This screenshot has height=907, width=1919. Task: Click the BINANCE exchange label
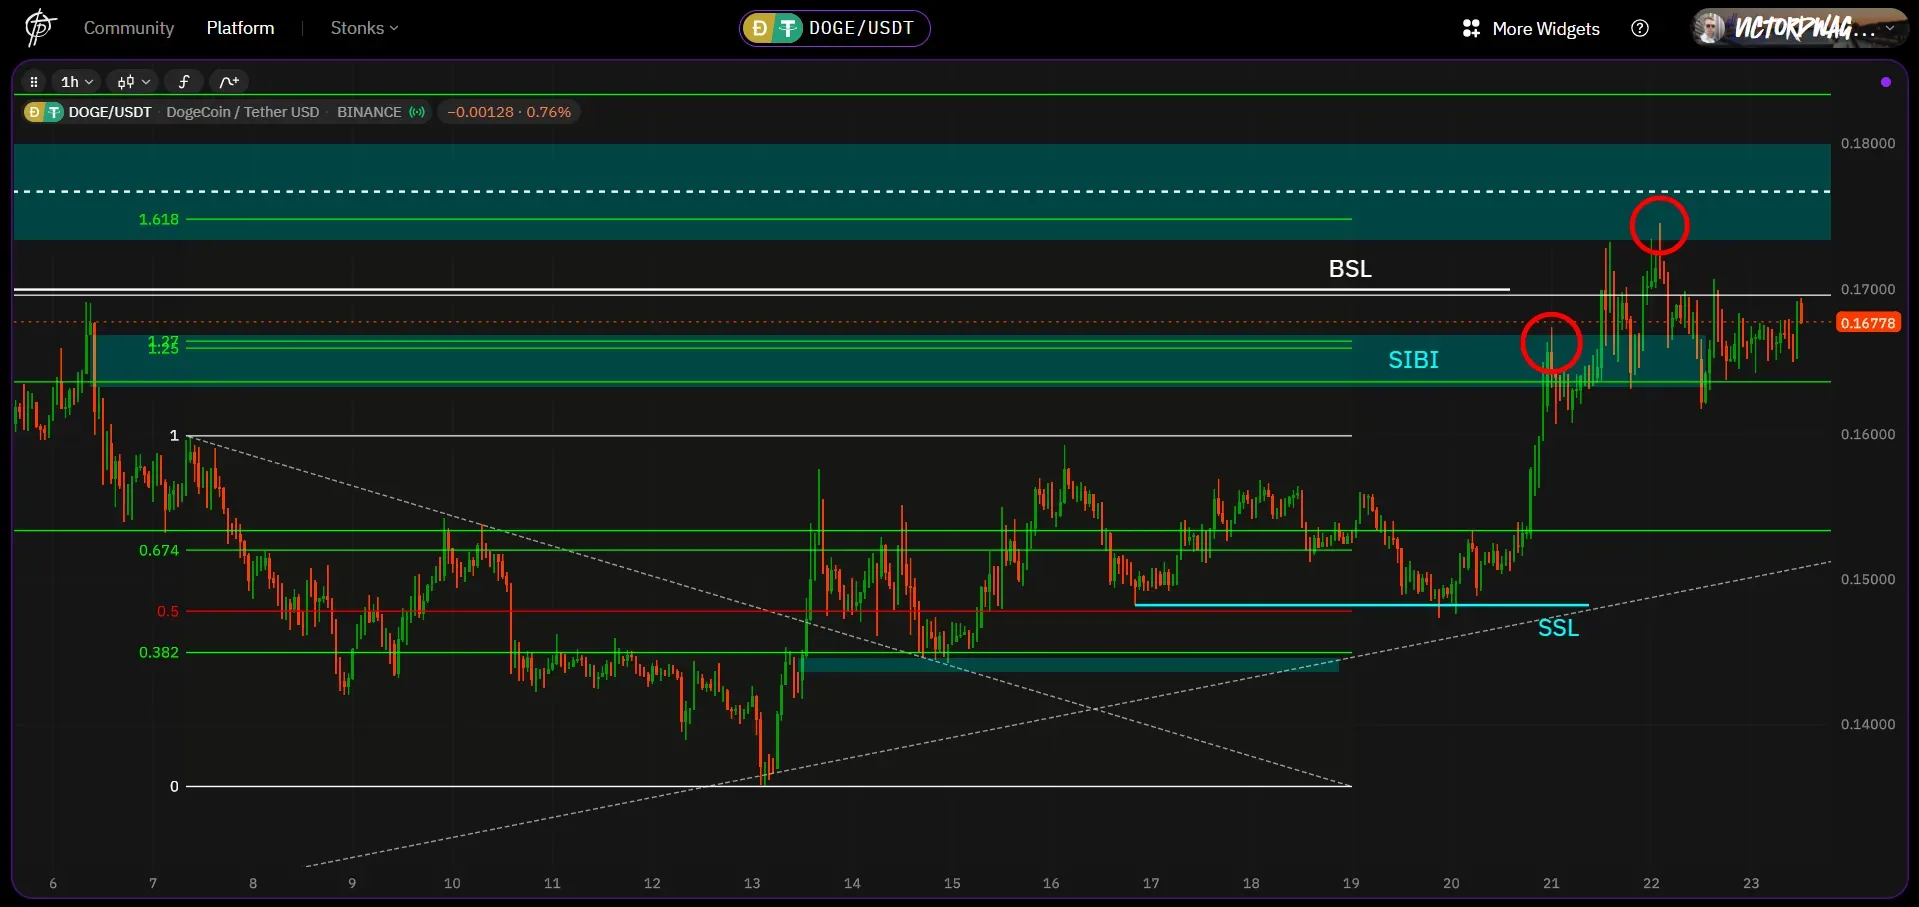[x=369, y=112]
